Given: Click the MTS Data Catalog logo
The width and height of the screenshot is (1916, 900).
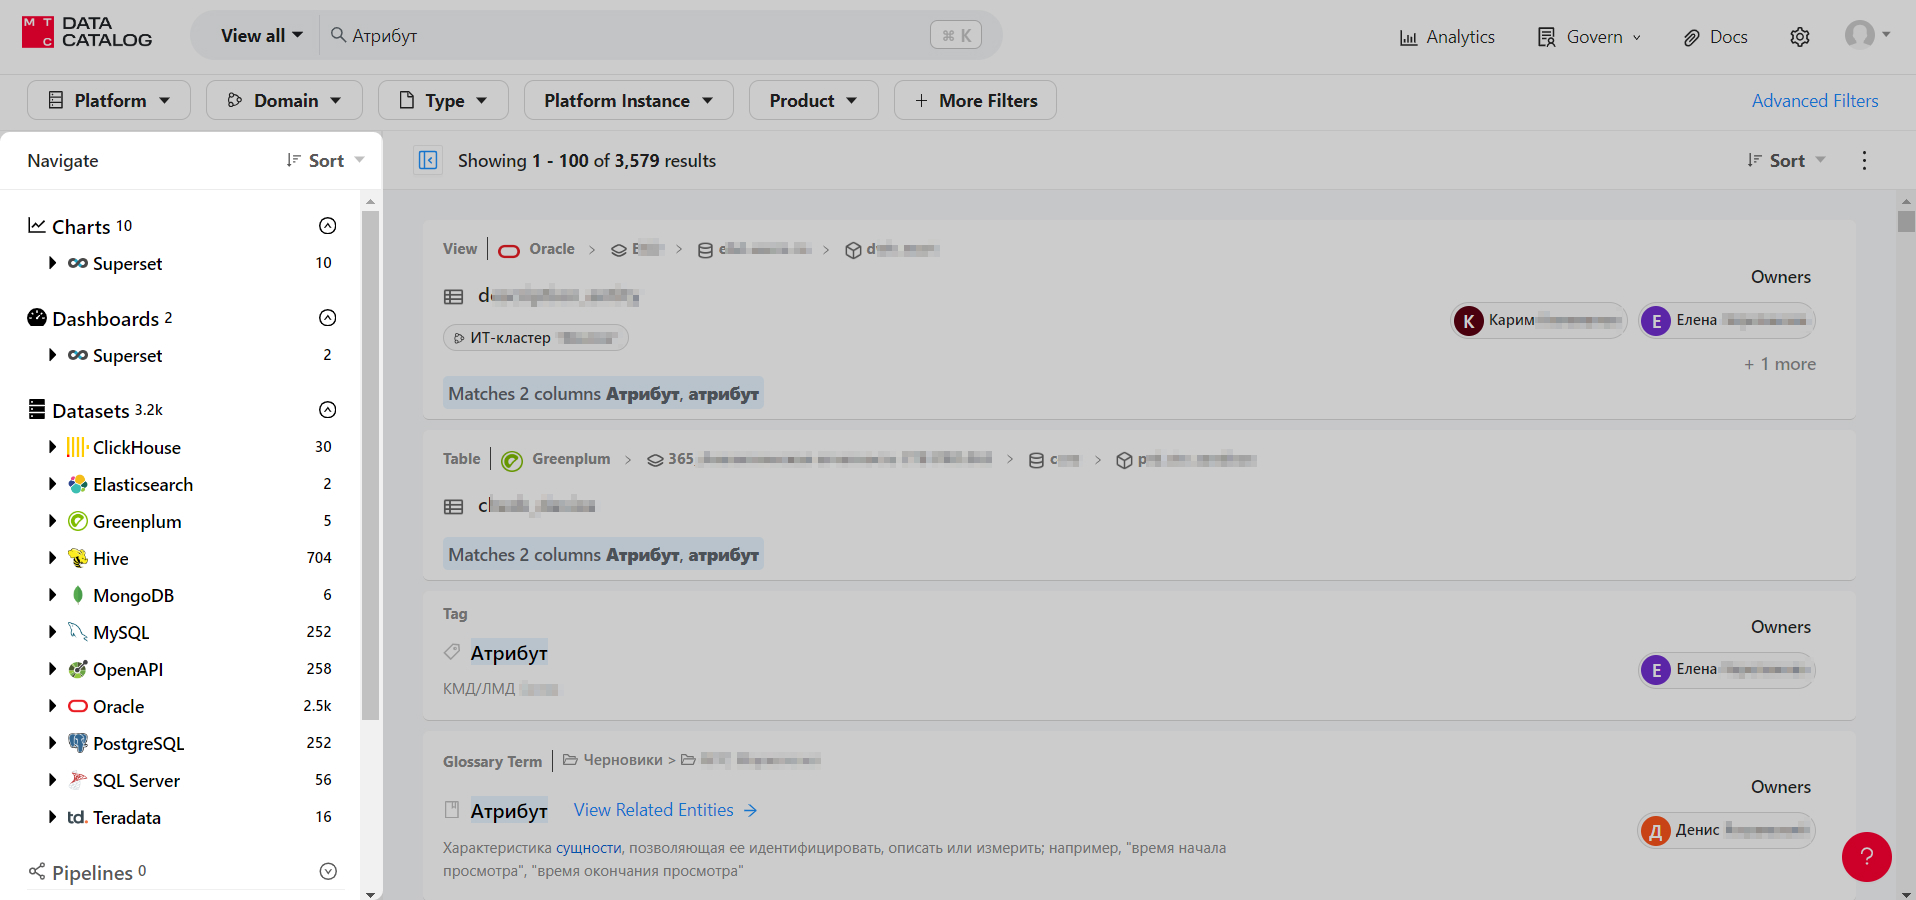Looking at the screenshot, I should click(87, 32).
